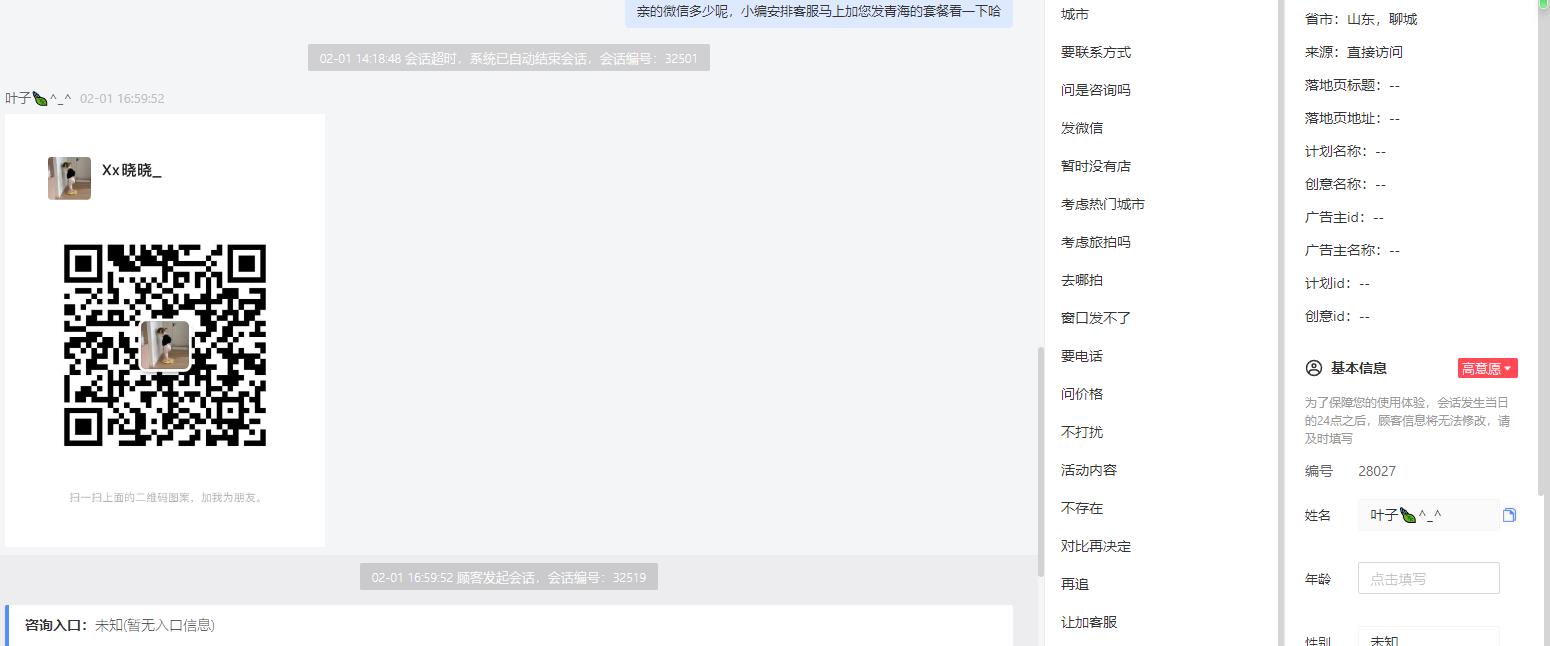The height and width of the screenshot is (646, 1550).
Task: Click the Xx晓晓_ avatar on the QR card
Action: (69, 178)
